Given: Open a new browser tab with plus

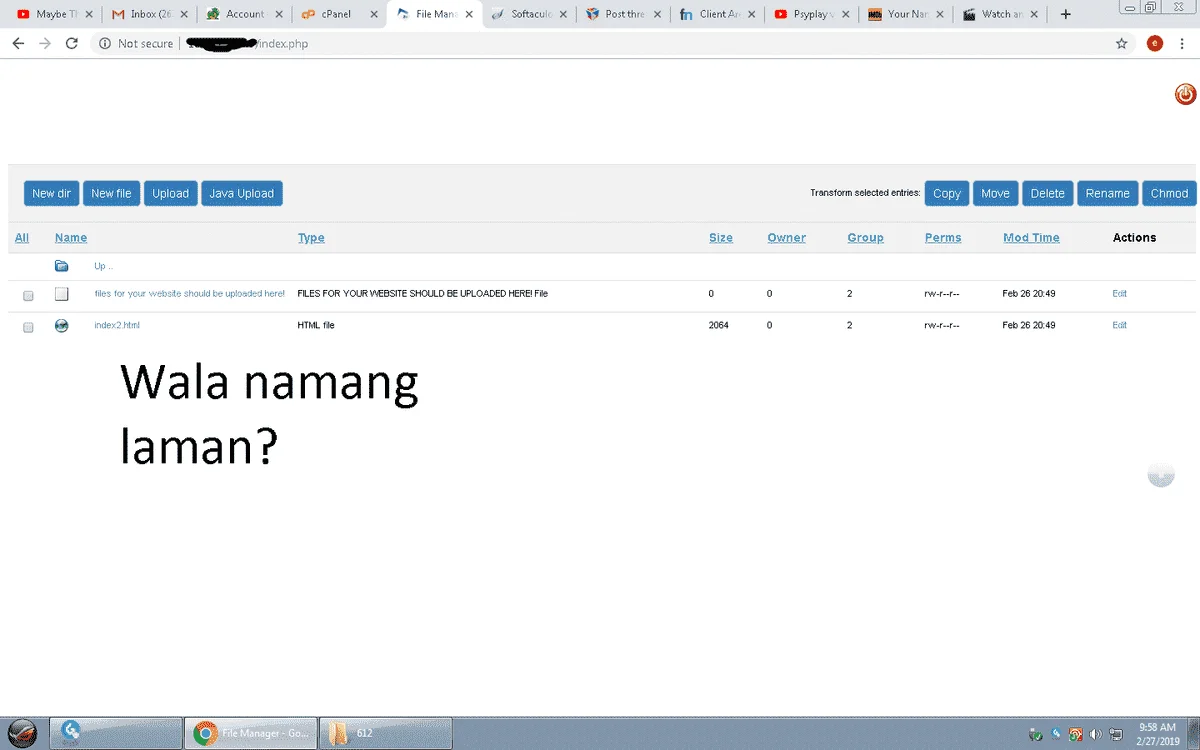Looking at the screenshot, I should pos(1066,14).
